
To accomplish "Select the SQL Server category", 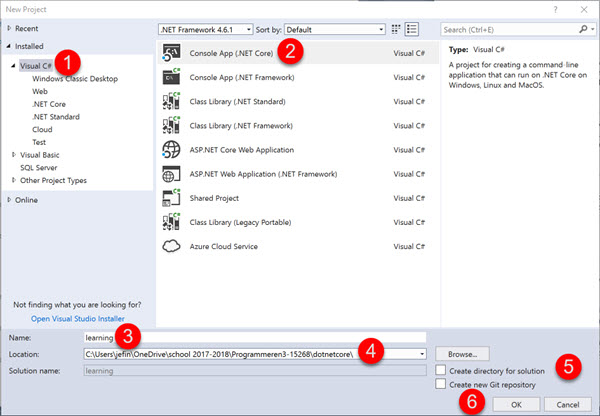I will click(x=39, y=168).
